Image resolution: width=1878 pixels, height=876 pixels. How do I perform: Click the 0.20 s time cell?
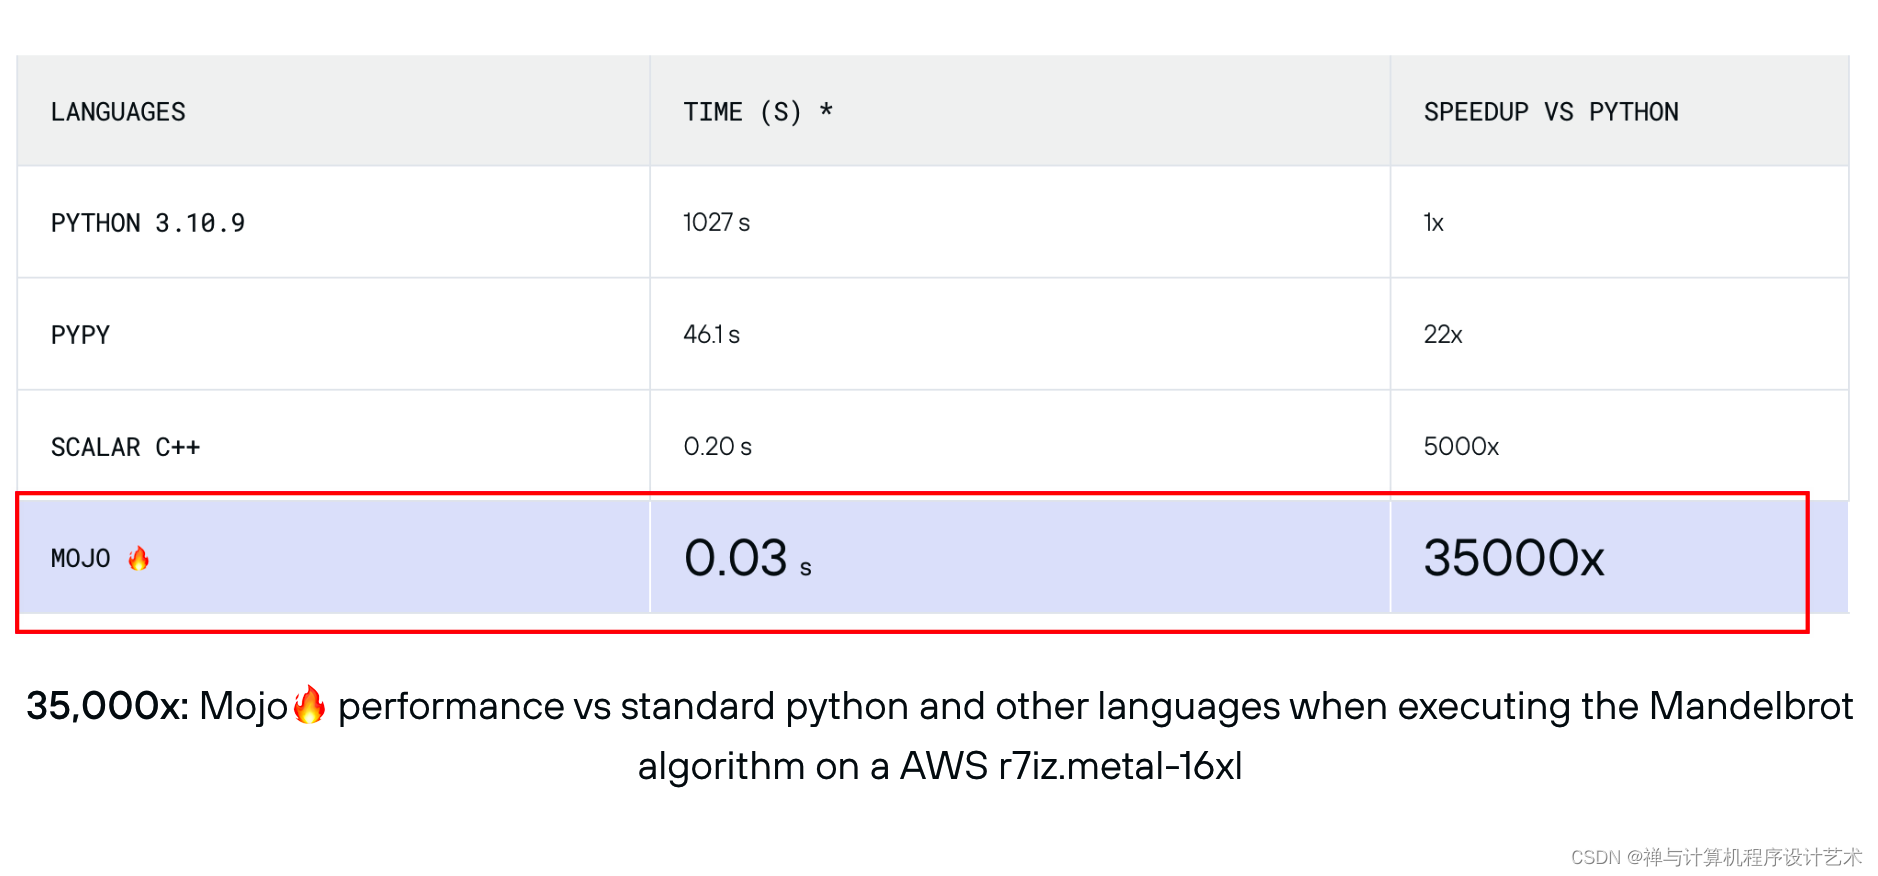717,447
